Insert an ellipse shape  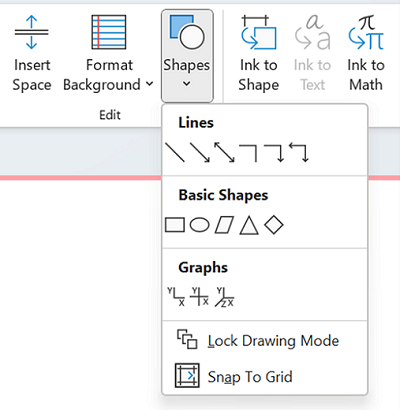click(200, 225)
